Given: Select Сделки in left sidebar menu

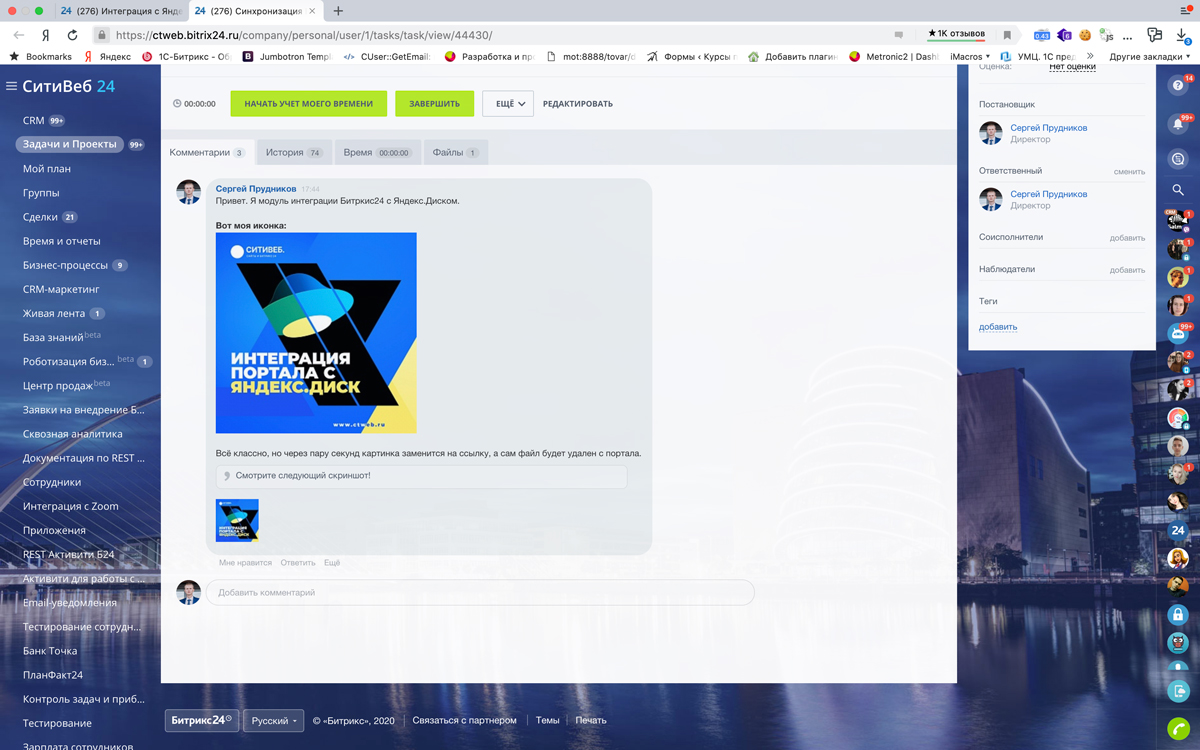Looking at the screenshot, I should coord(41,217).
